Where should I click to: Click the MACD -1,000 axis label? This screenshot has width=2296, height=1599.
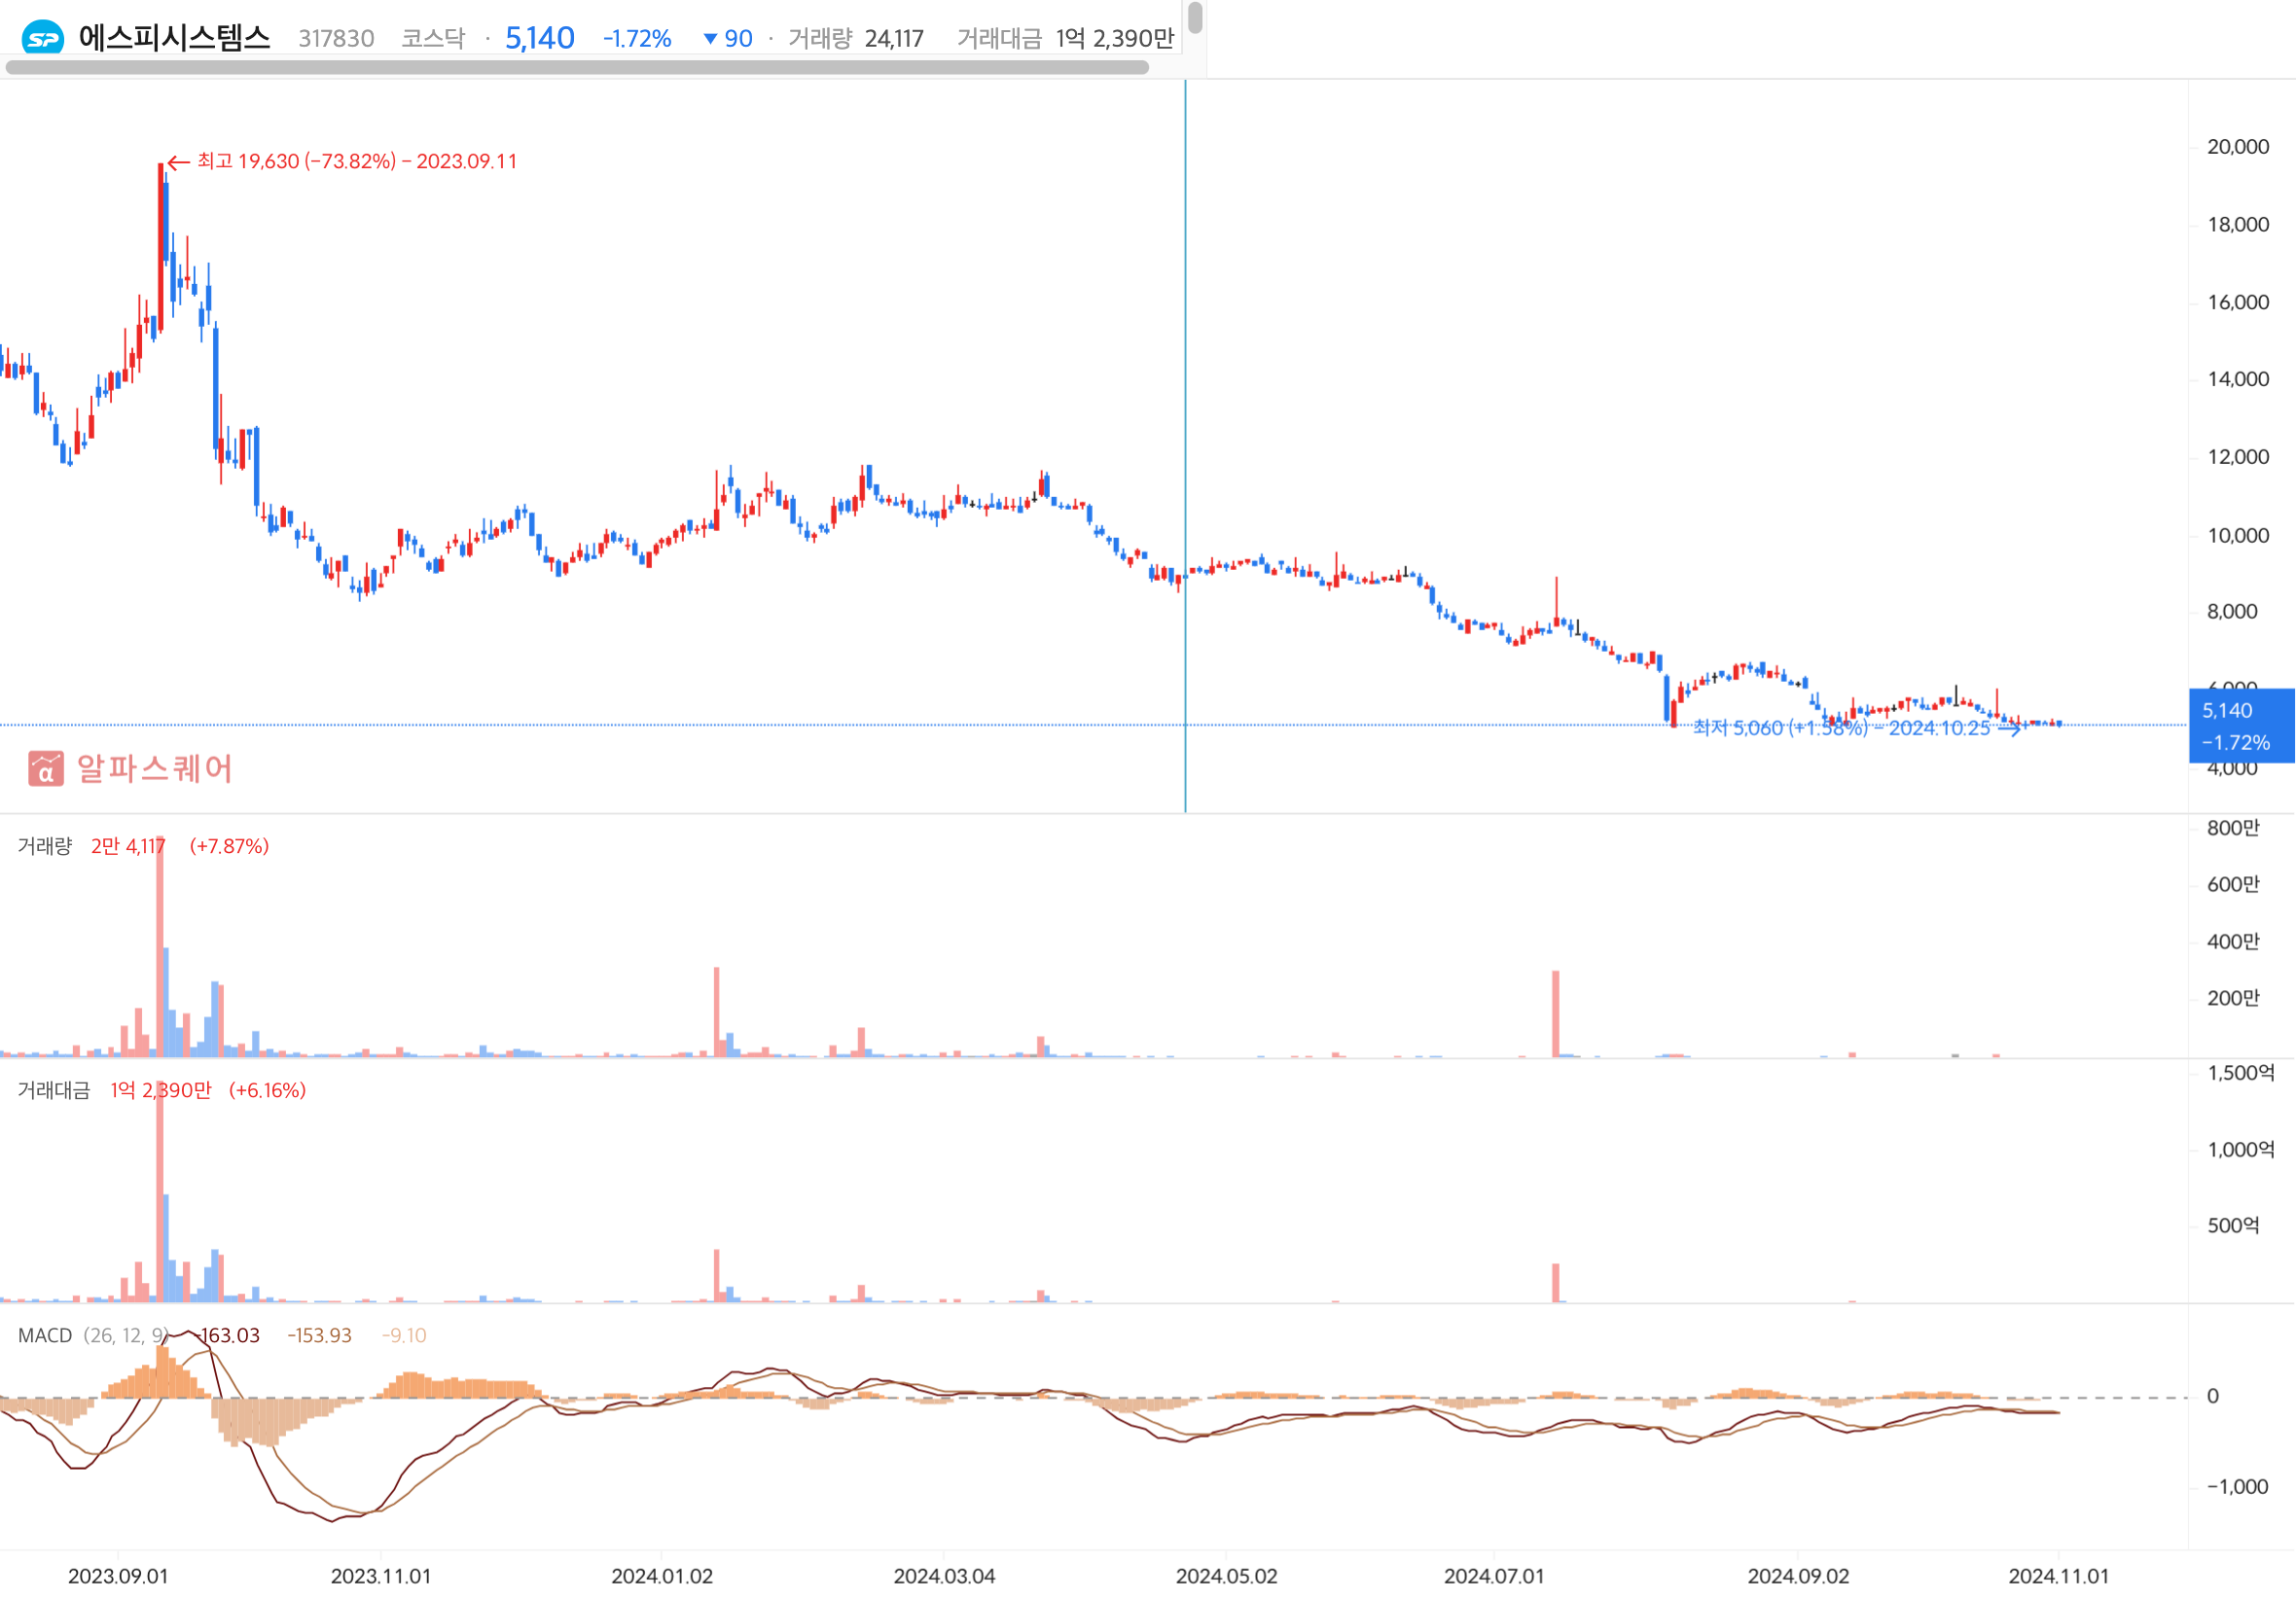[2237, 1487]
